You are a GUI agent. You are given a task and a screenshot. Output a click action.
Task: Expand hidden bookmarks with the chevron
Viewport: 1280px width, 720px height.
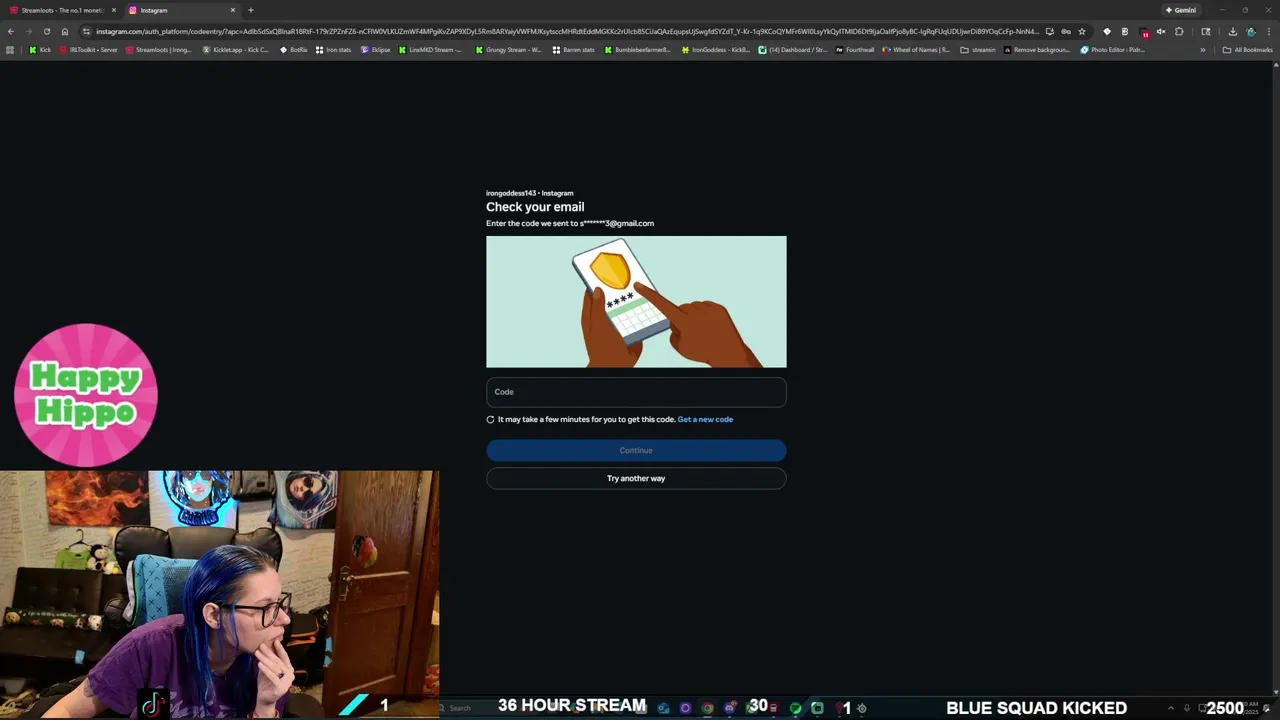pyautogui.click(x=1203, y=49)
